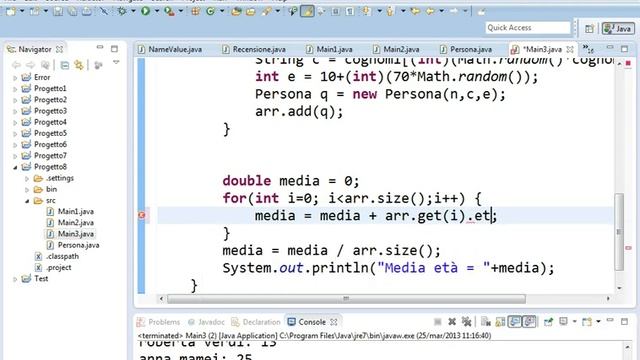Click the Save toolbar icon
Screen dimensions: 640x360
(58, 11)
